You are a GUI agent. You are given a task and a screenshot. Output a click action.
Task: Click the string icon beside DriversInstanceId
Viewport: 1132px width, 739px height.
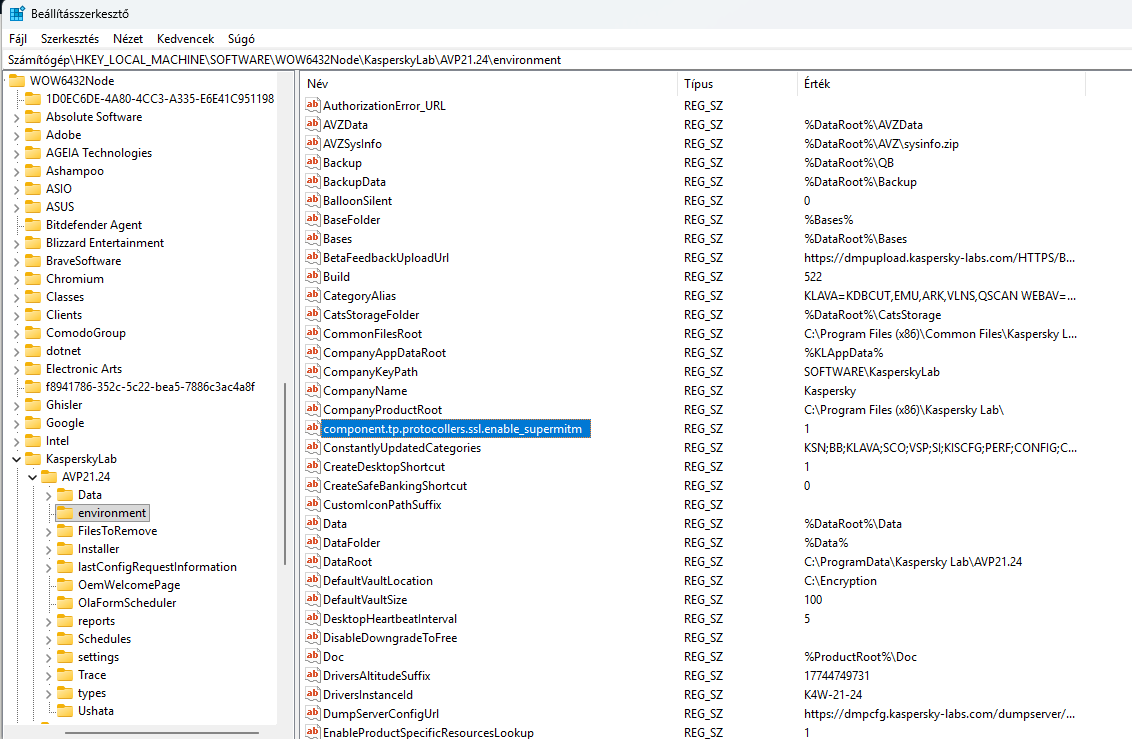tap(313, 694)
